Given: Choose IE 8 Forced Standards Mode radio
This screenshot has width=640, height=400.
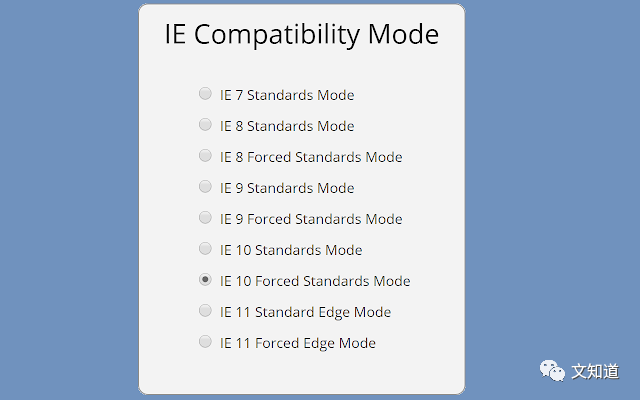Looking at the screenshot, I should coord(205,156).
